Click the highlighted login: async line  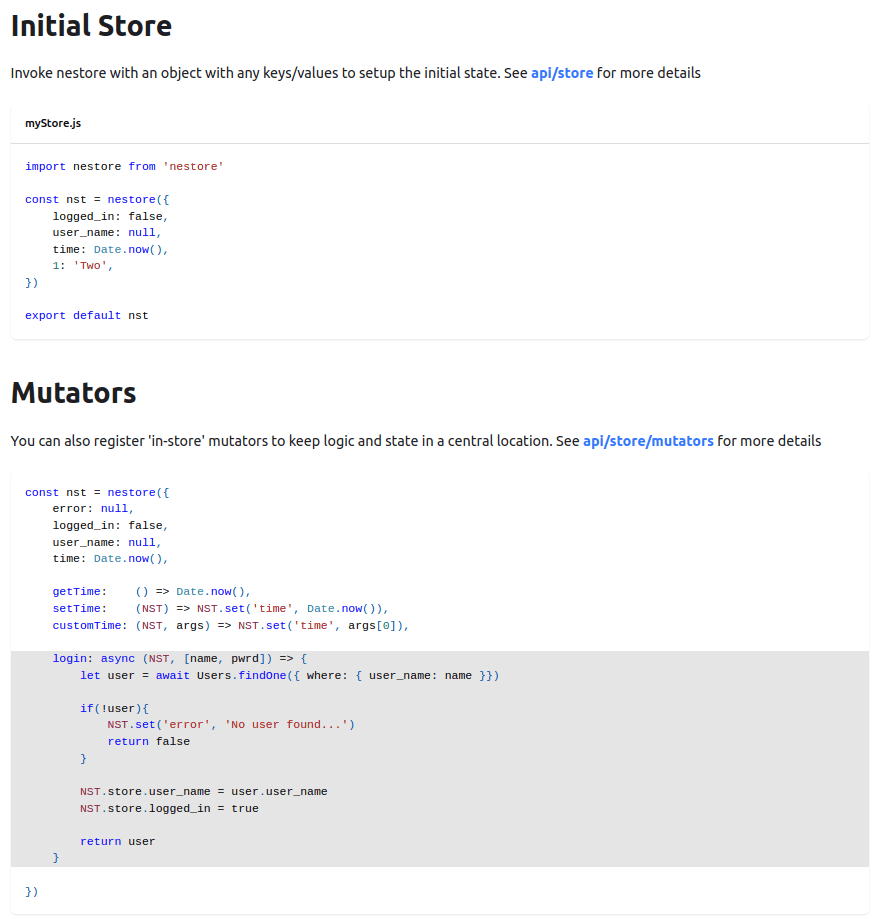point(180,658)
